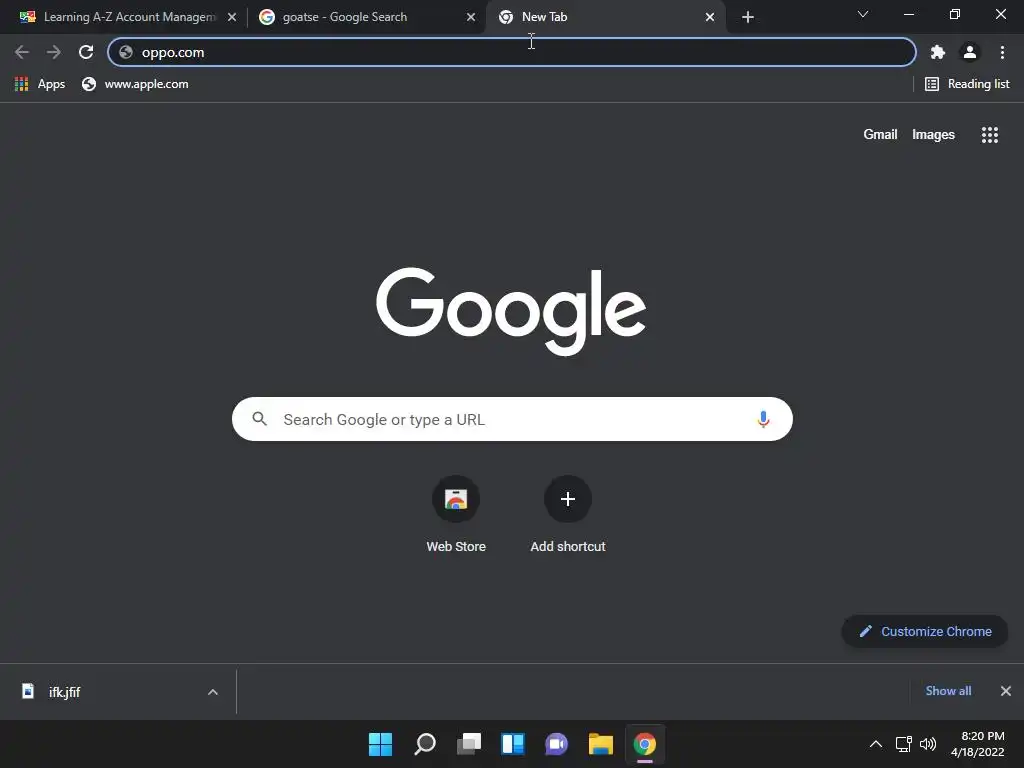Open Windows Start menu
This screenshot has width=1024, height=768.
click(380, 744)
